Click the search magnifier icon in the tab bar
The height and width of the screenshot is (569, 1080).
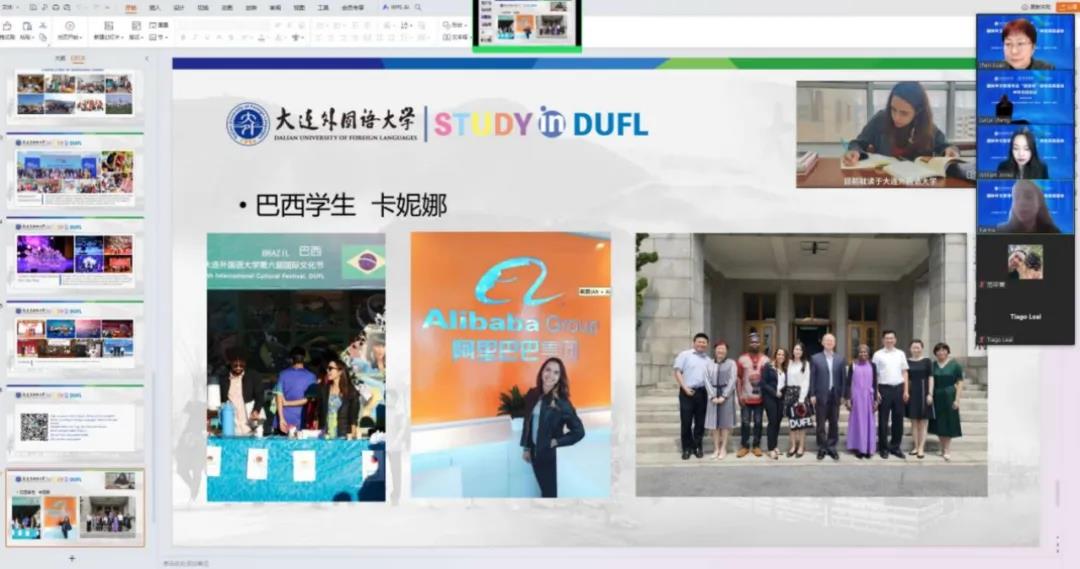(x=417, y=7)
